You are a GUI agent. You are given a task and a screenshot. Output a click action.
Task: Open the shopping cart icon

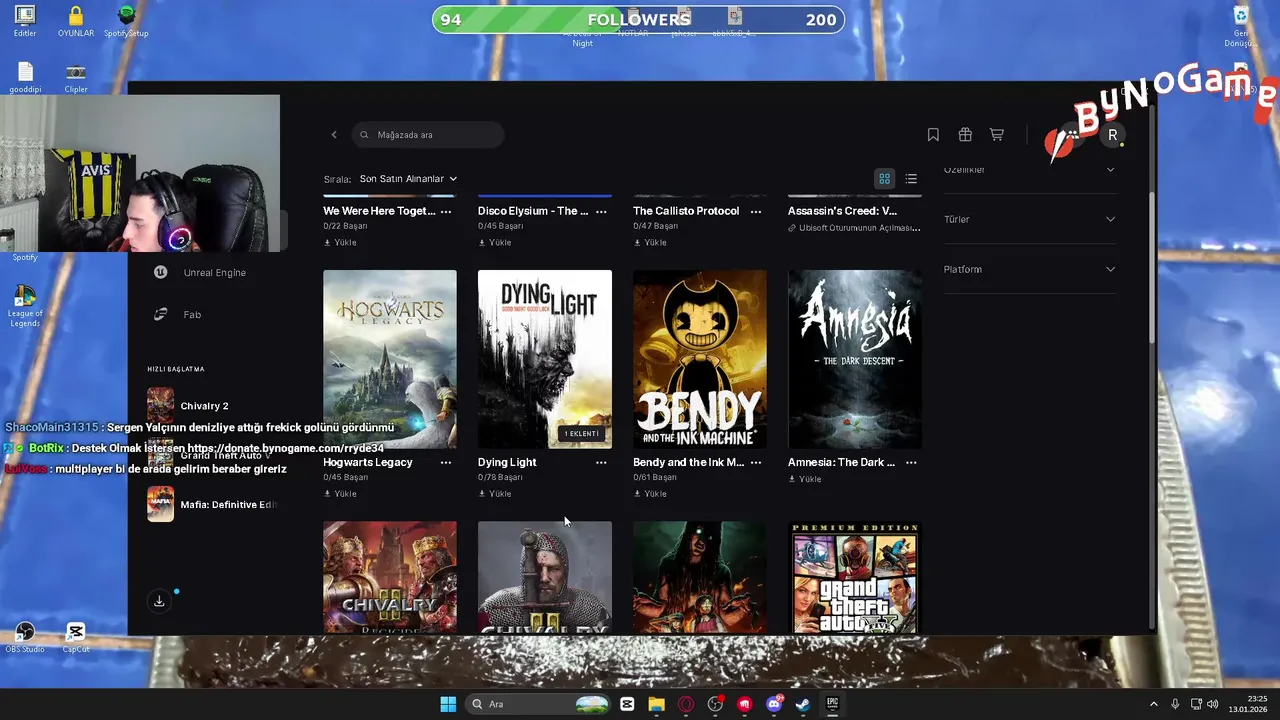pos(997,135)
